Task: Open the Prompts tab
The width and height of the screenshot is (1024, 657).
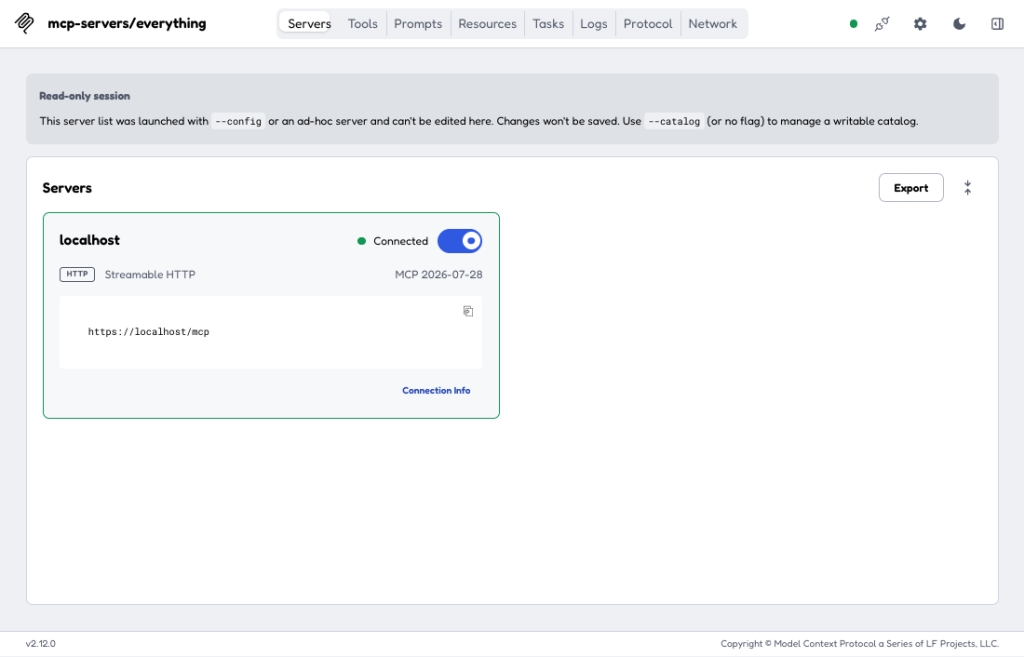Action: tap(418, 24)
